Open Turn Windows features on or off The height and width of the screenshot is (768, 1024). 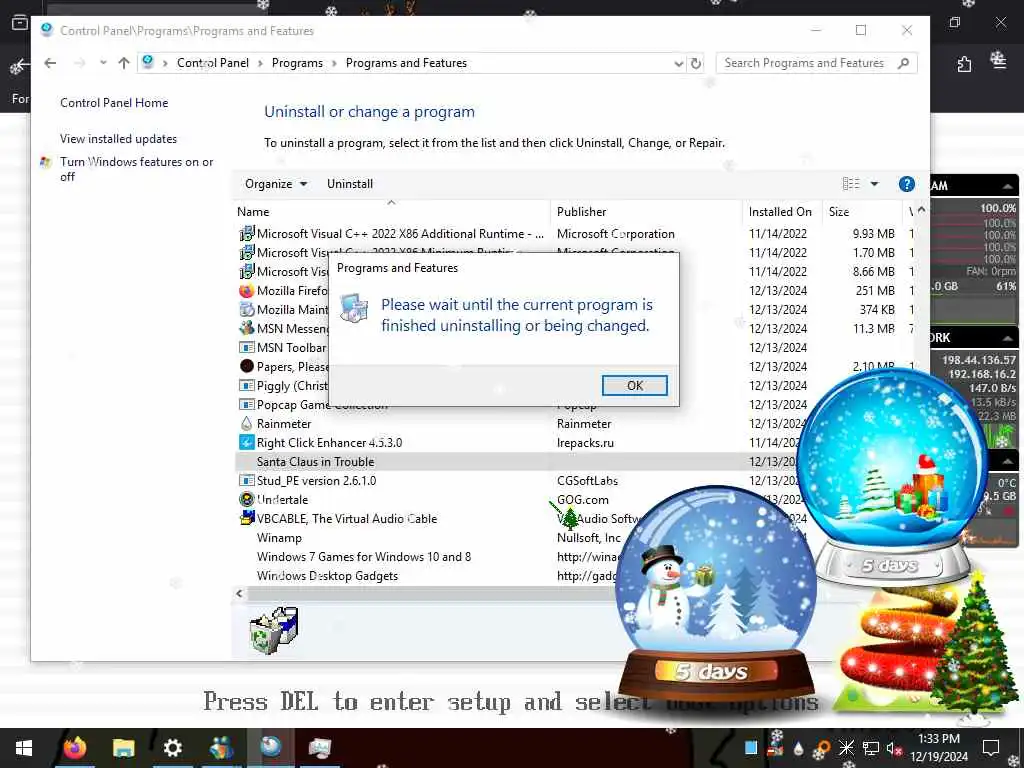tap(136, 169)
